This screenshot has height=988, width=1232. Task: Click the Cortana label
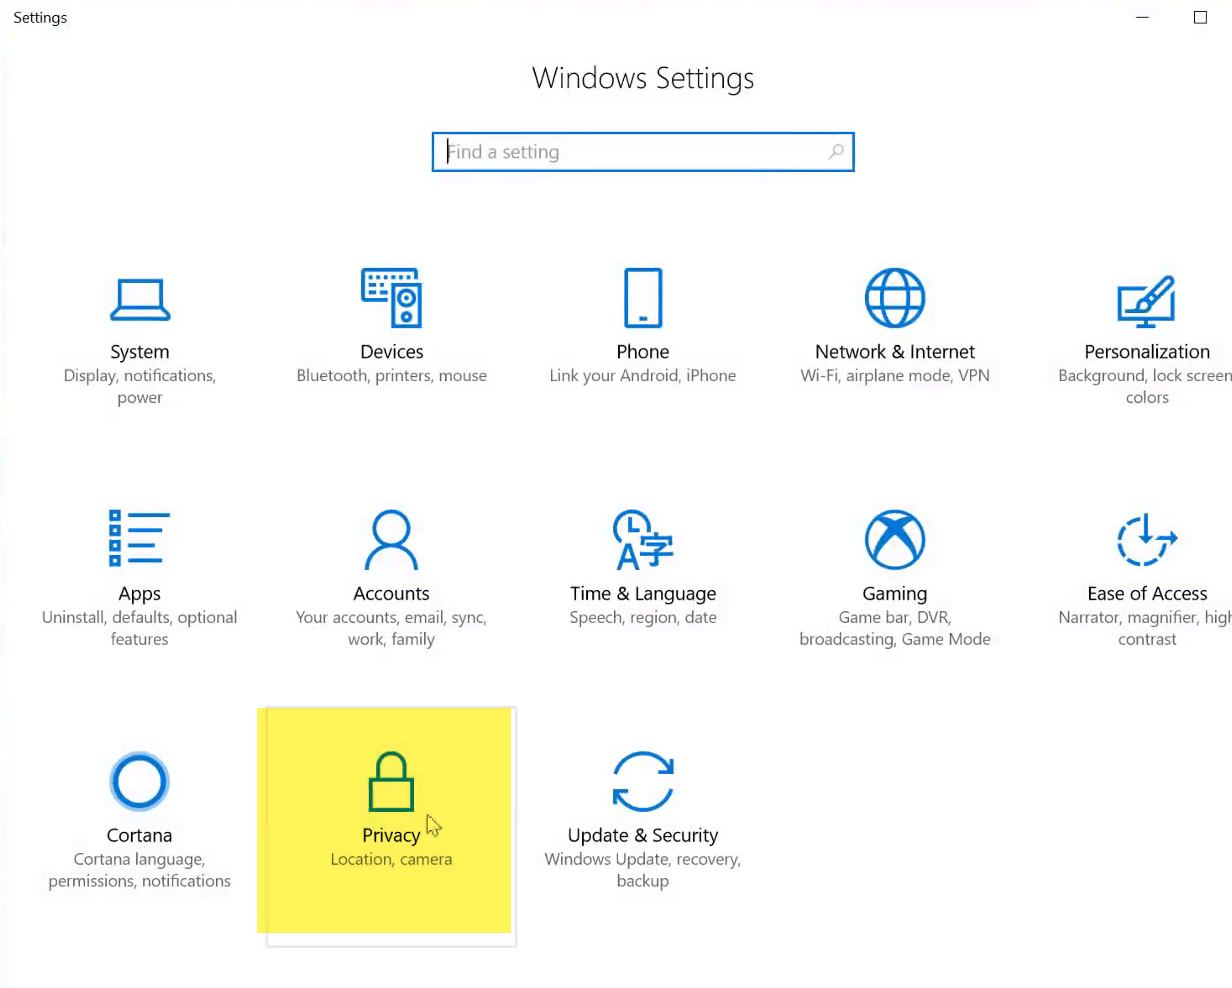140,836
